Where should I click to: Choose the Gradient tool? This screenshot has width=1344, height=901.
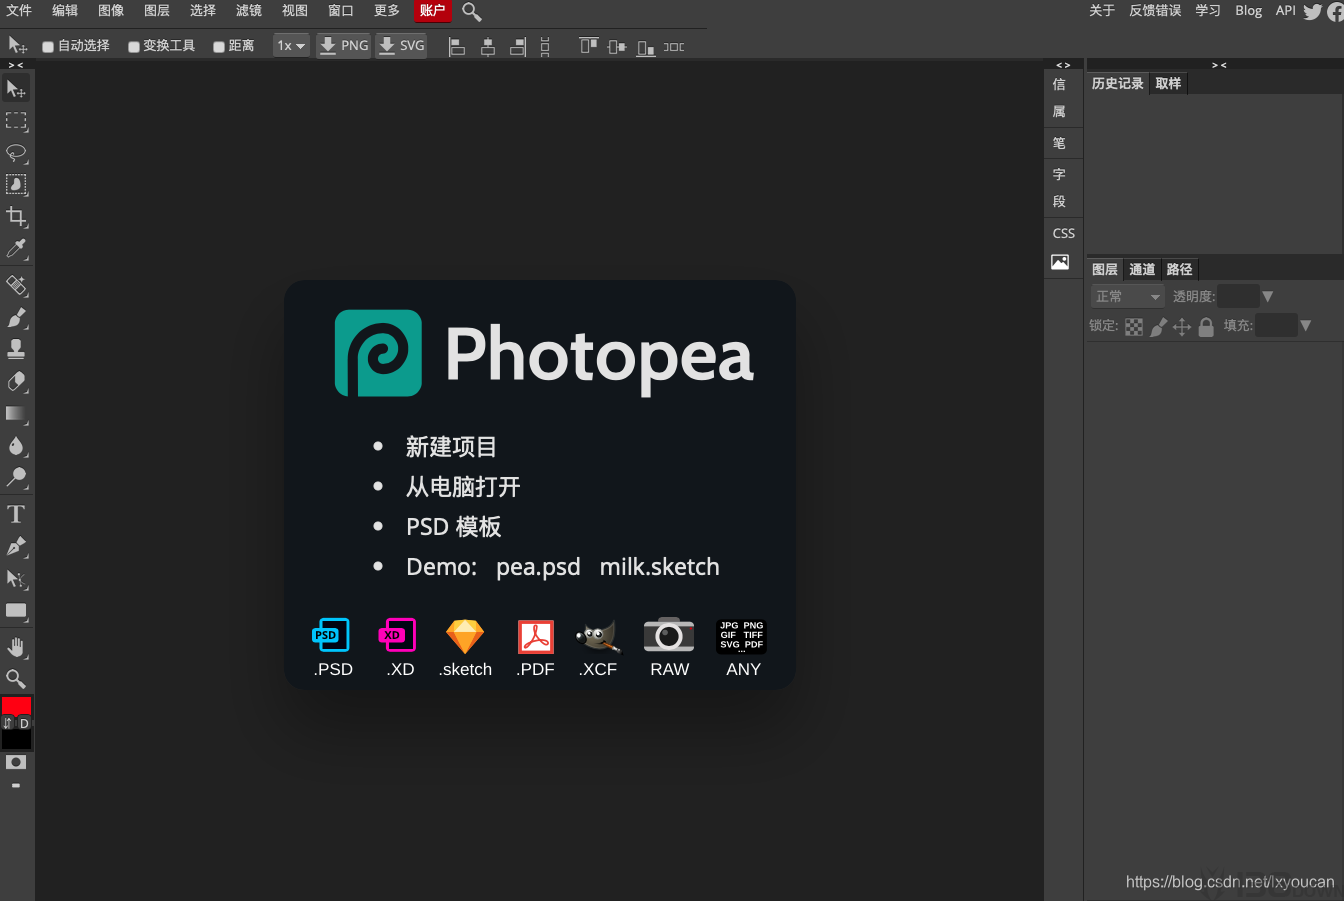pyautogui.click(x=16, y=414)
